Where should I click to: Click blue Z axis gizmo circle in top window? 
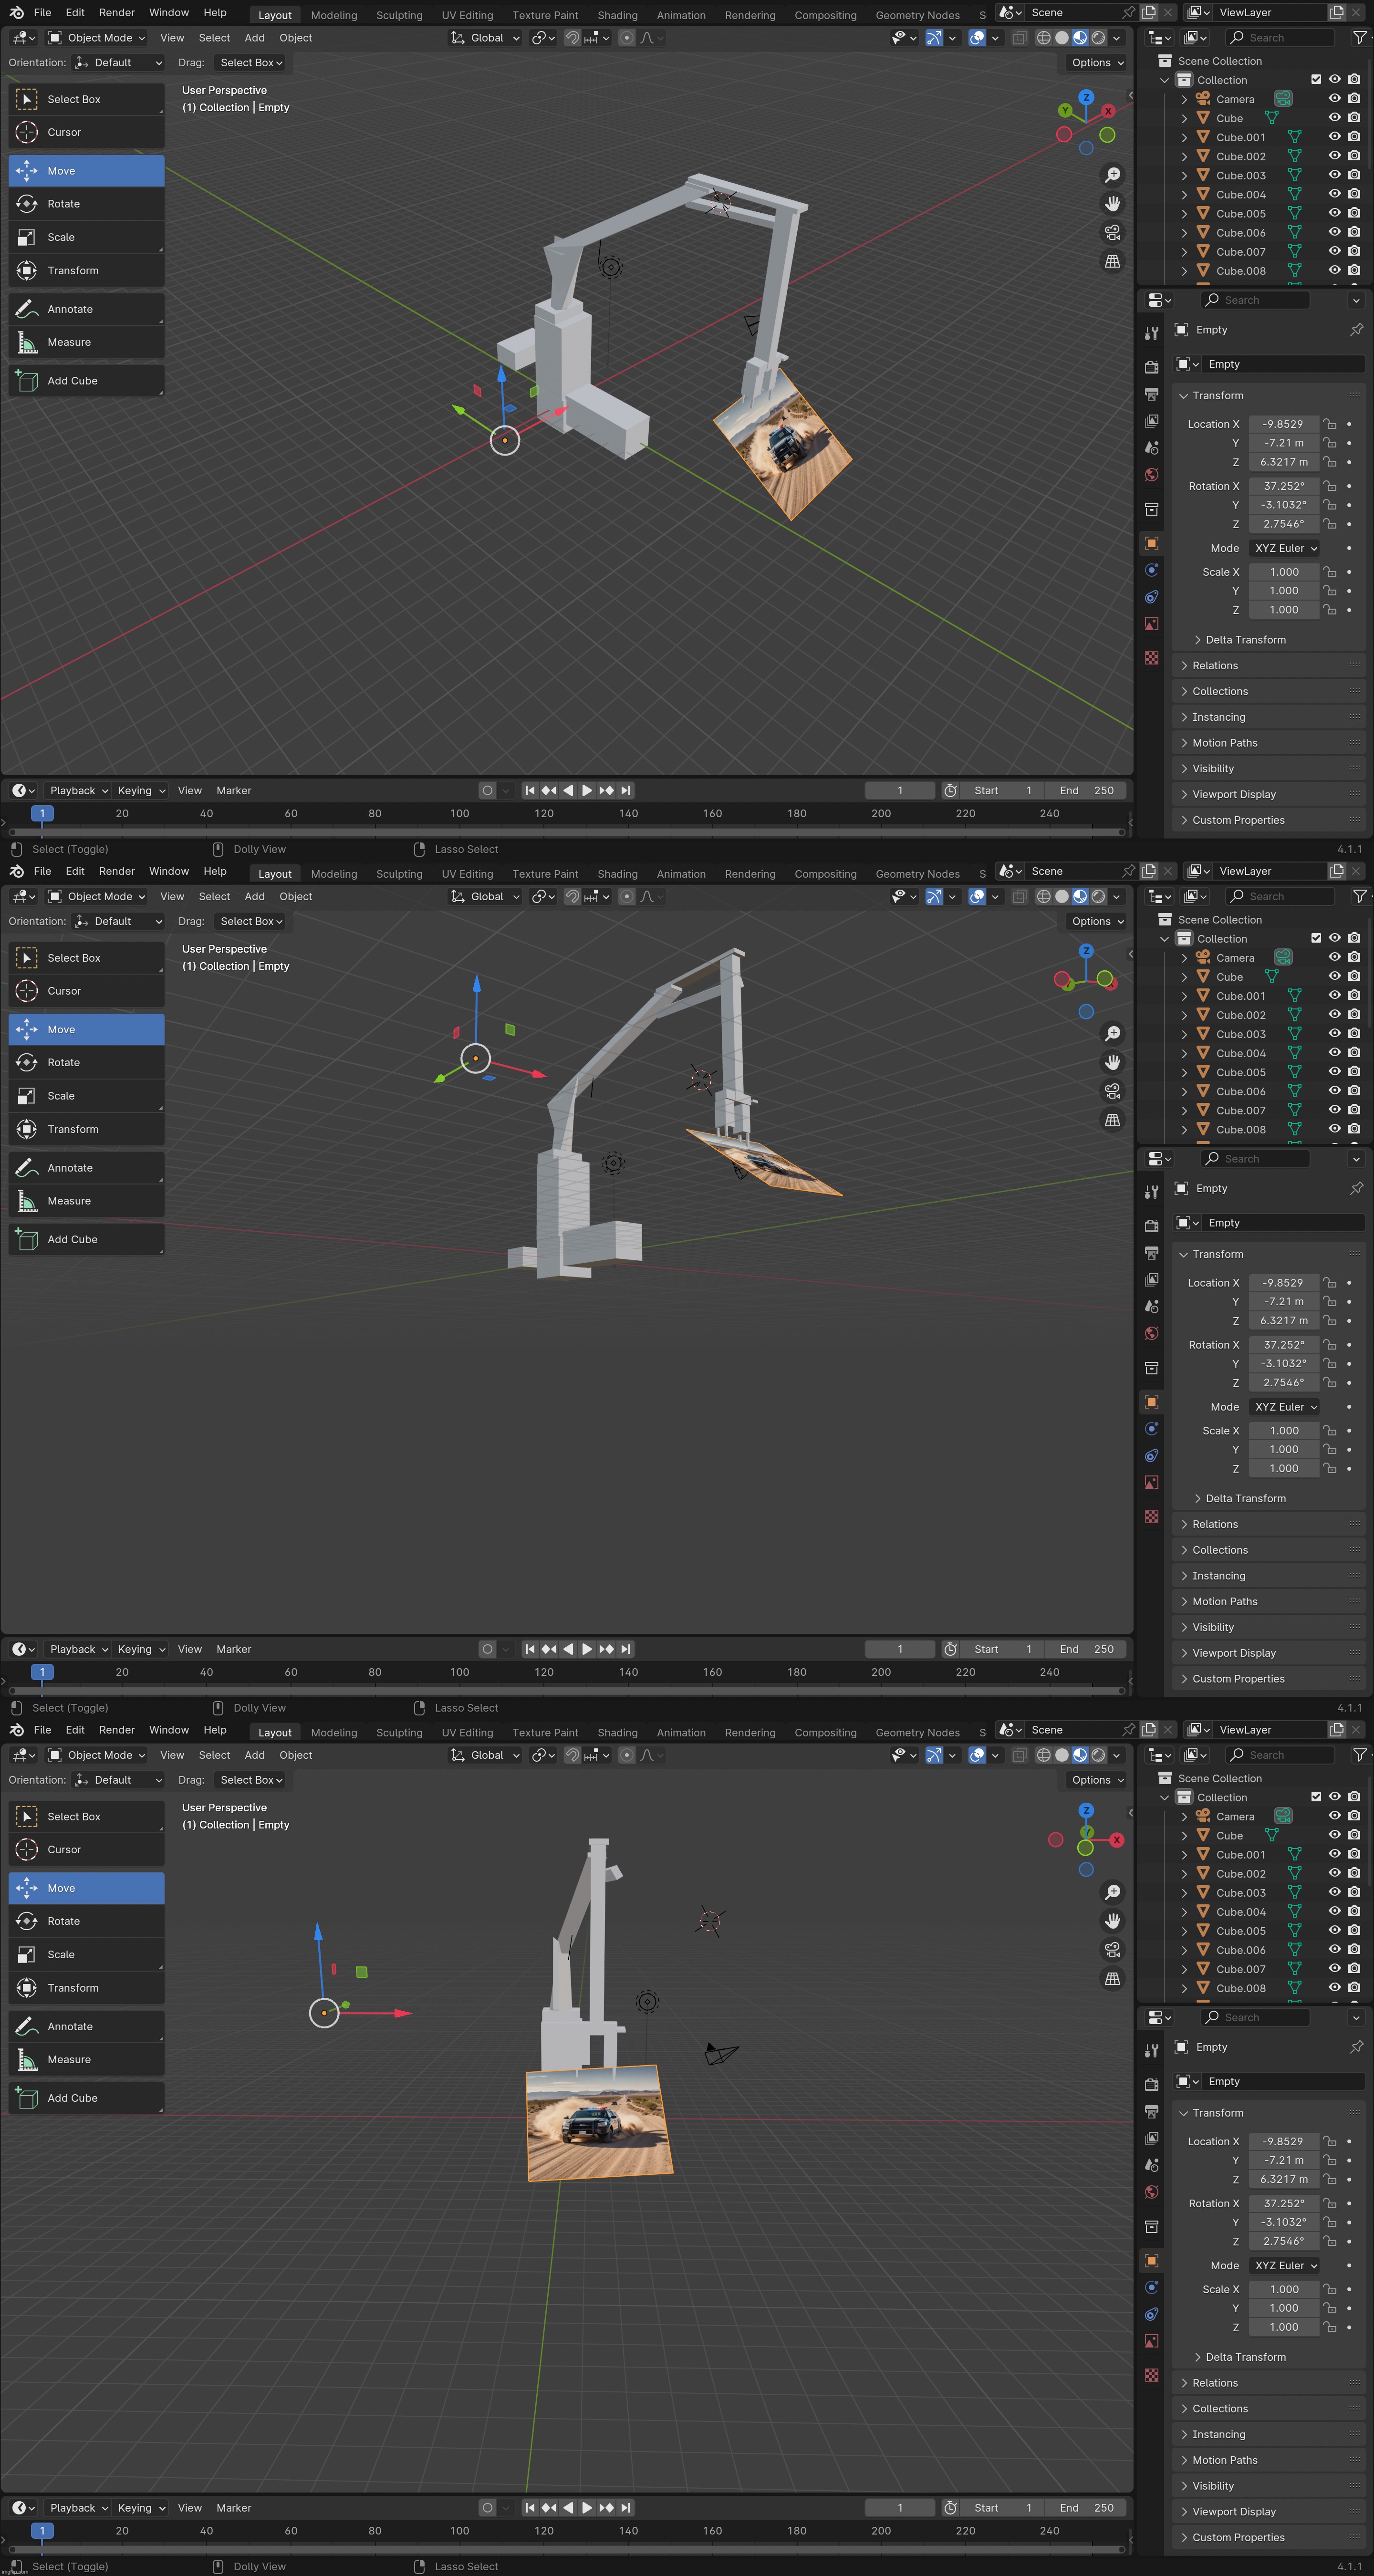click(x=1086, y=97)
